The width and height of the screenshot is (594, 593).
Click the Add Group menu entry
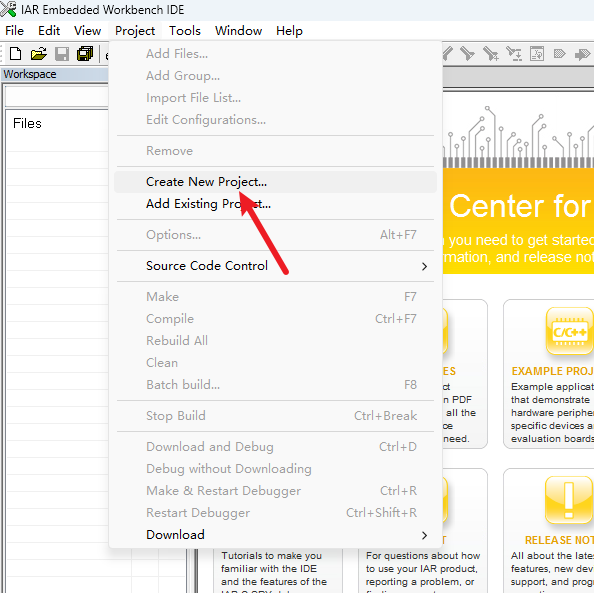[275, 76]
